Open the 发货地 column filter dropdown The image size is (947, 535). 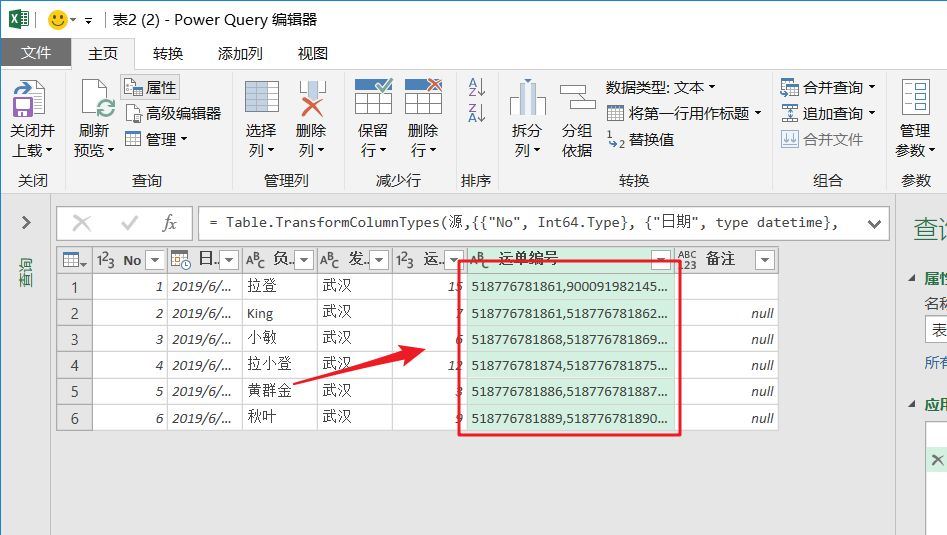pos(379,260)
